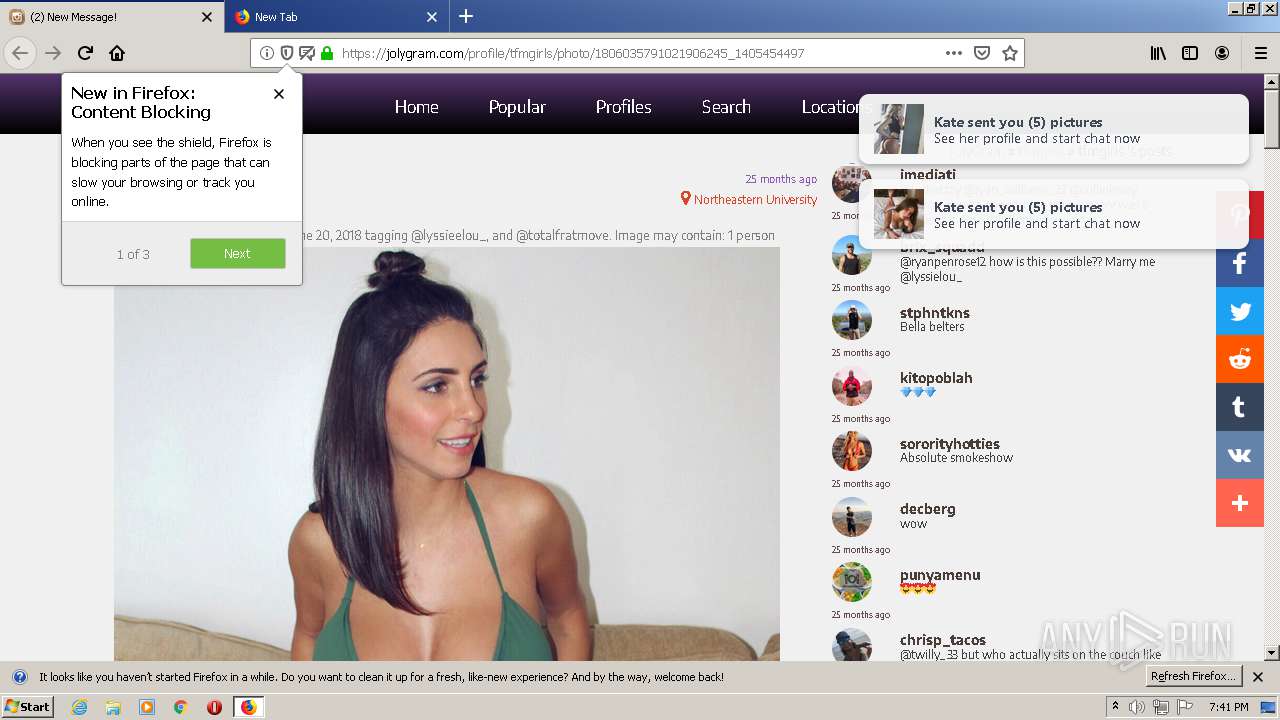Open Opera from the taskbar
1280x720 pixels.
click(x=214, y=707)
